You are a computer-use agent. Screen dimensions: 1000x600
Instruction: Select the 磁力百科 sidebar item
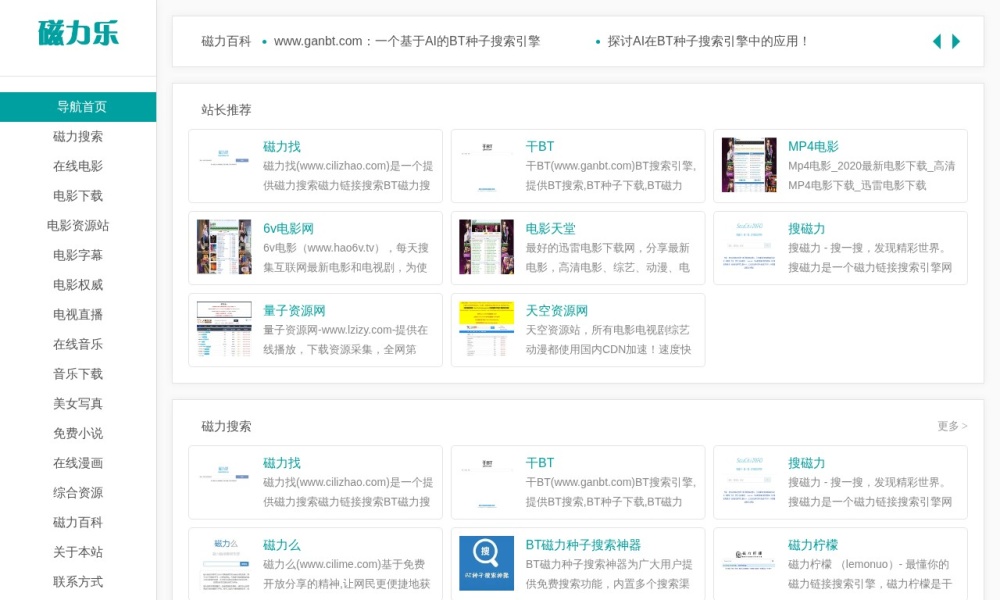77,522
